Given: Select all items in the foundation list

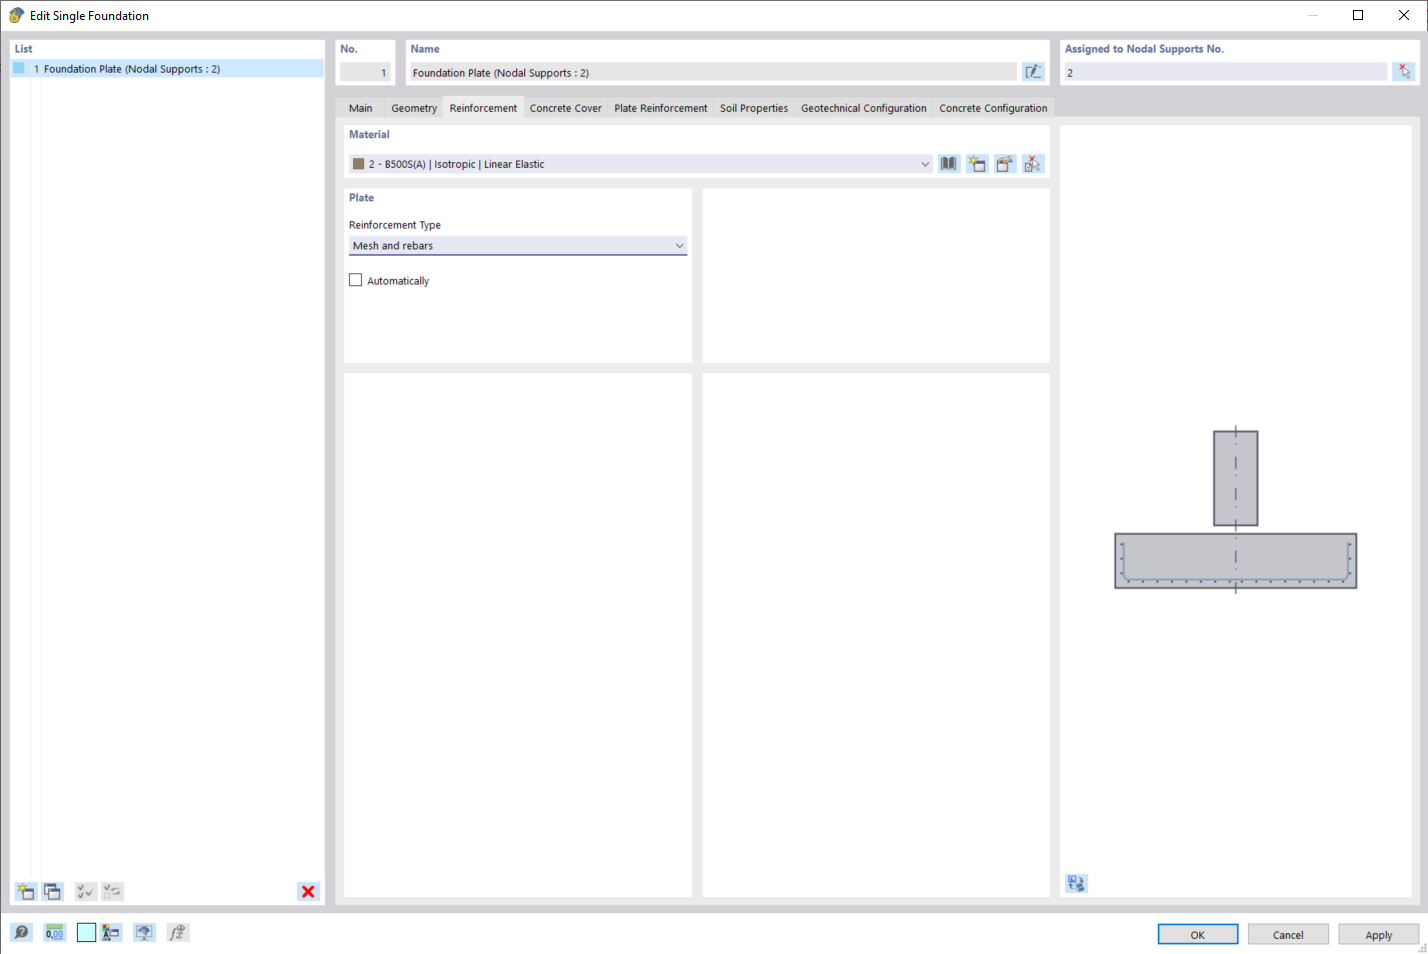Looking at the screenshot, I should click(85, 891).
